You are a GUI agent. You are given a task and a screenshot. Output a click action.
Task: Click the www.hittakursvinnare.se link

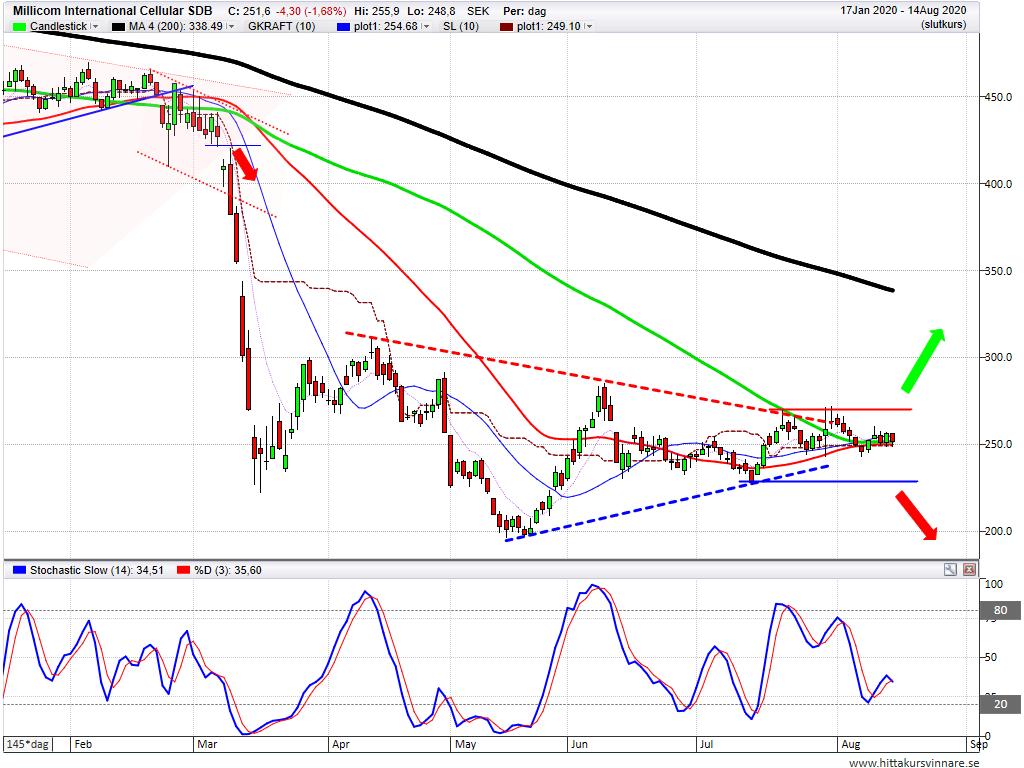(914, 762)
